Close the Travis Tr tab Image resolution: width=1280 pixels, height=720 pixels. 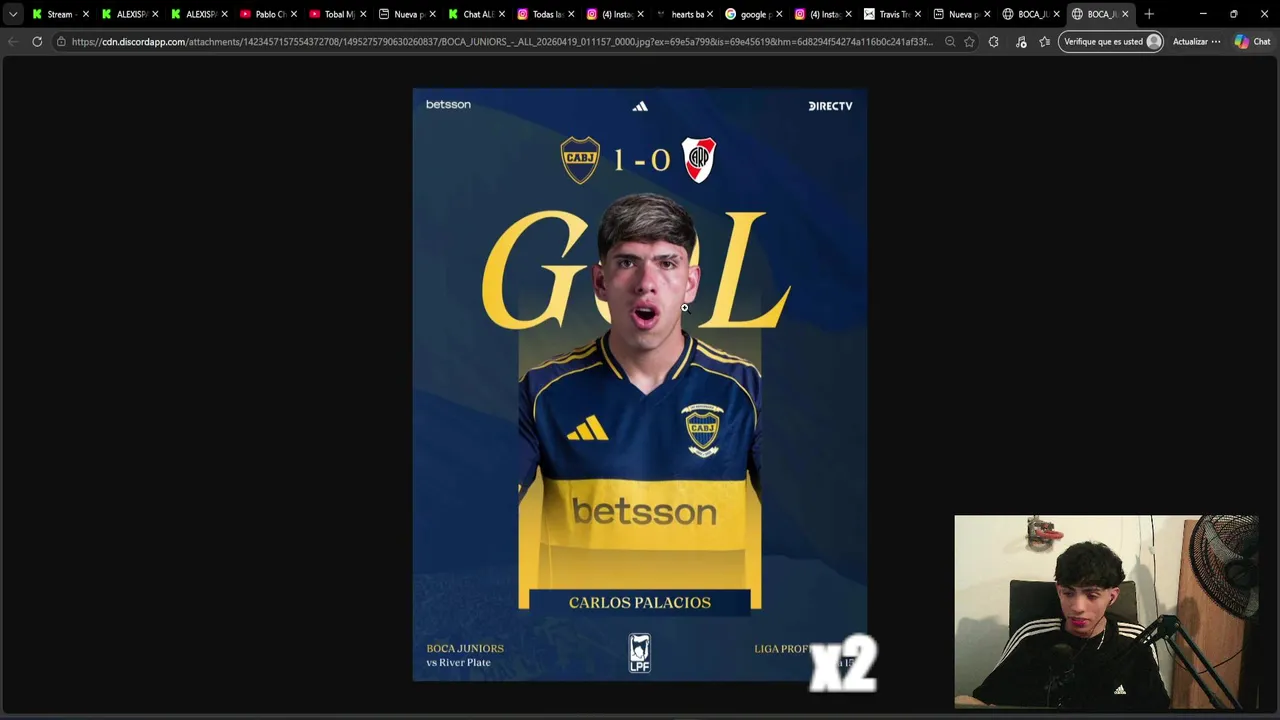pos(918,14)
